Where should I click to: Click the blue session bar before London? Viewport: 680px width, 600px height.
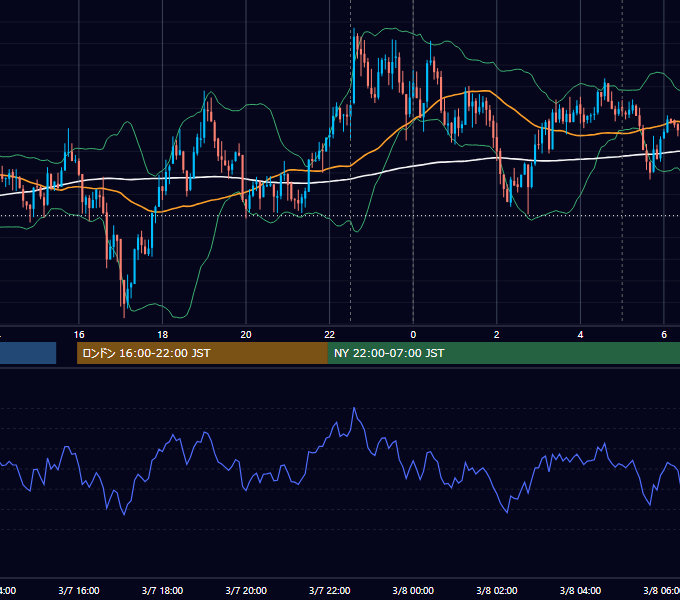point(28,353)
